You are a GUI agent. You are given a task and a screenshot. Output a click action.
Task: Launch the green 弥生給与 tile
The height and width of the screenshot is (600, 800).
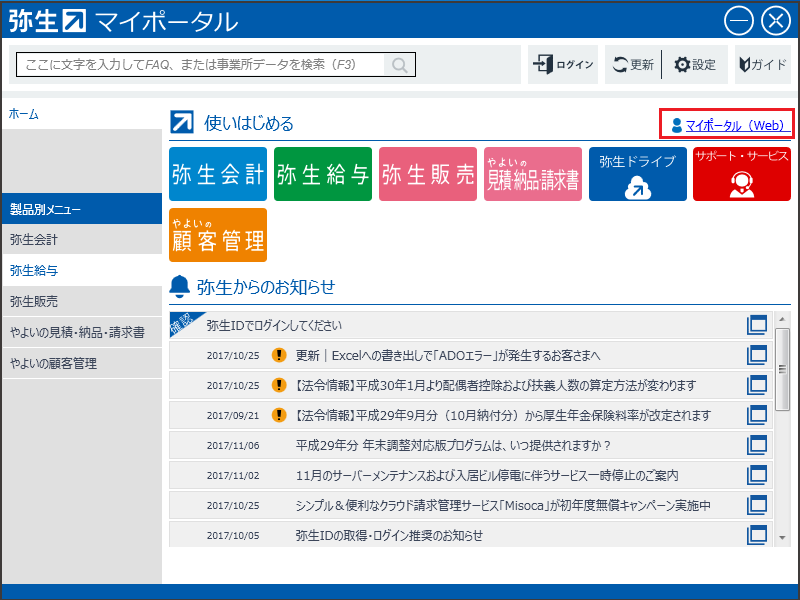323,174
